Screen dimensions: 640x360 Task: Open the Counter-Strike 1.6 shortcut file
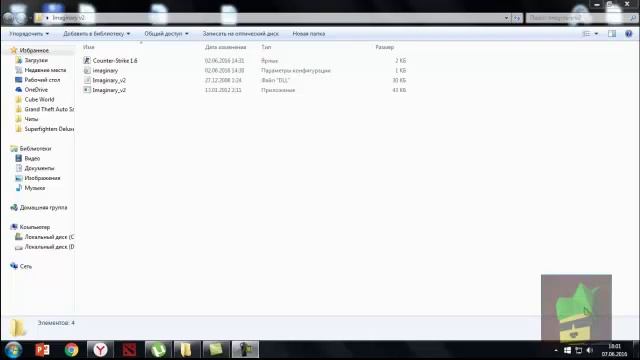115,60
